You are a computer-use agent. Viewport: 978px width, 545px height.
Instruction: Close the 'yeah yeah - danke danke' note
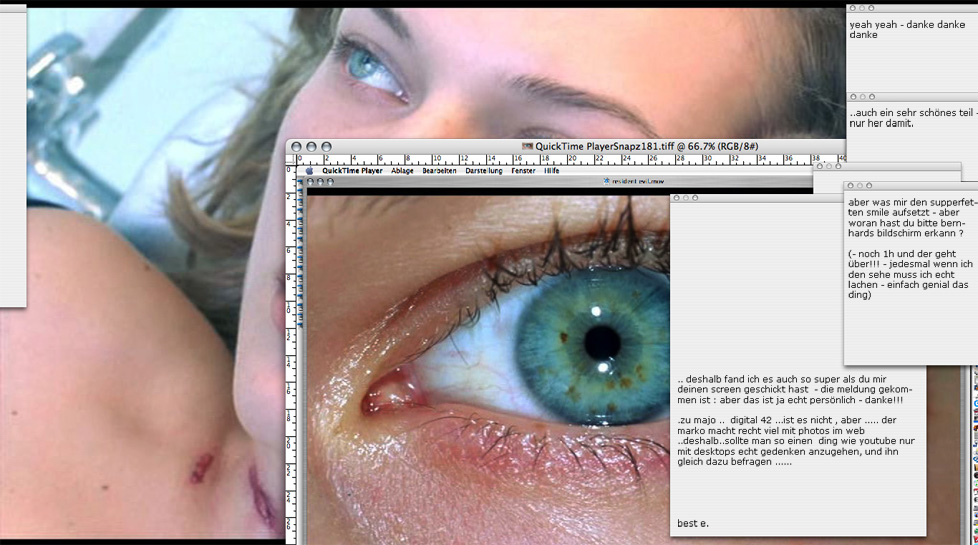(x=852, y=8)
